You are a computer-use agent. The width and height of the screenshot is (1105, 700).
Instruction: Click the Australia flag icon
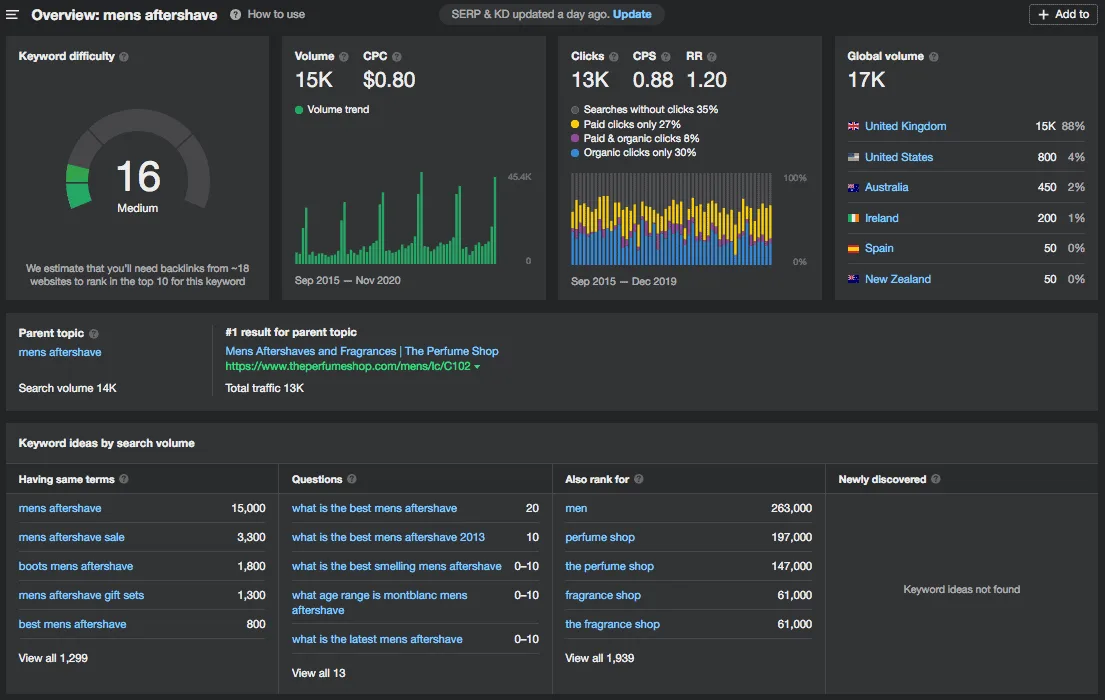(x=853, y=188)
